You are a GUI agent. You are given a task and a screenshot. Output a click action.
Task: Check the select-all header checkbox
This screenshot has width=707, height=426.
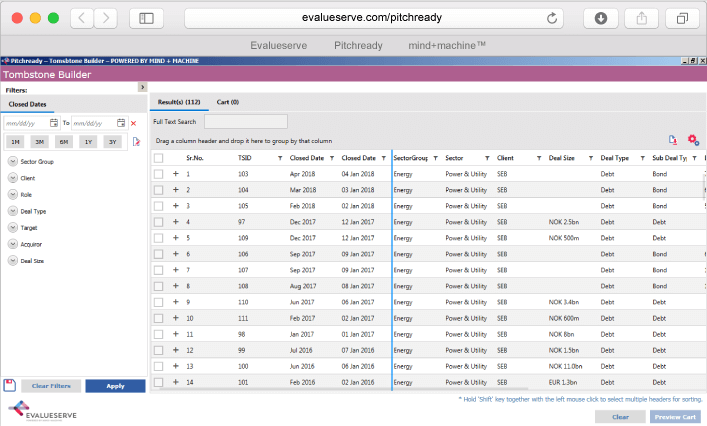point(158,158)
